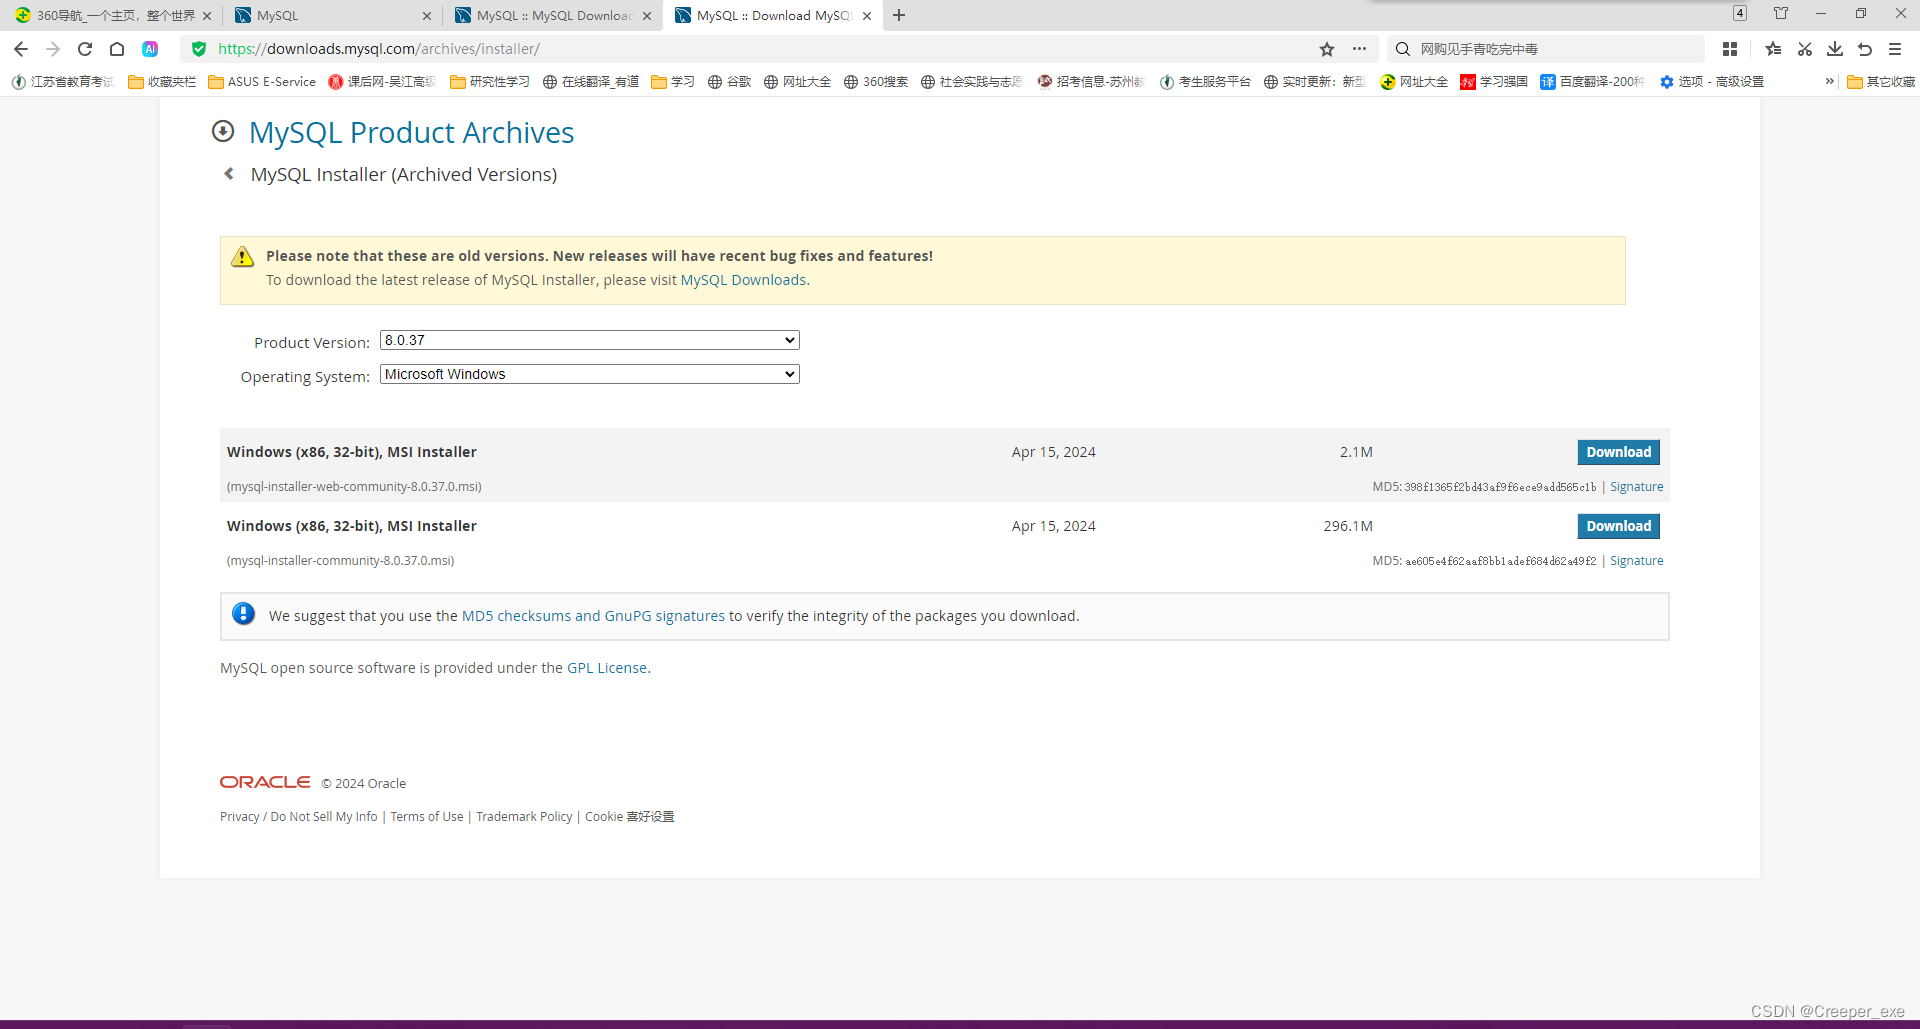
Task: Open the 其它收藏 folder
Action: click(x=1880, y=82)
